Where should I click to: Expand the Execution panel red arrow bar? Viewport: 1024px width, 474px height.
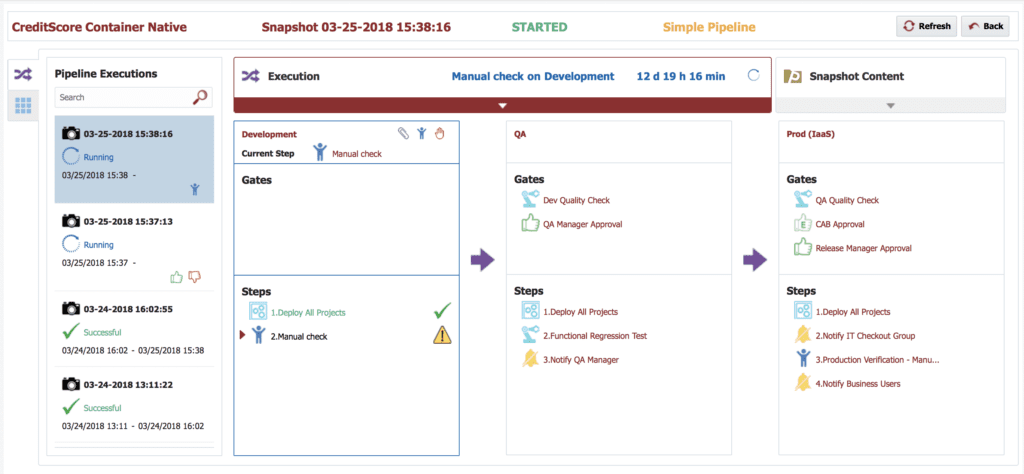pos(502,105)
